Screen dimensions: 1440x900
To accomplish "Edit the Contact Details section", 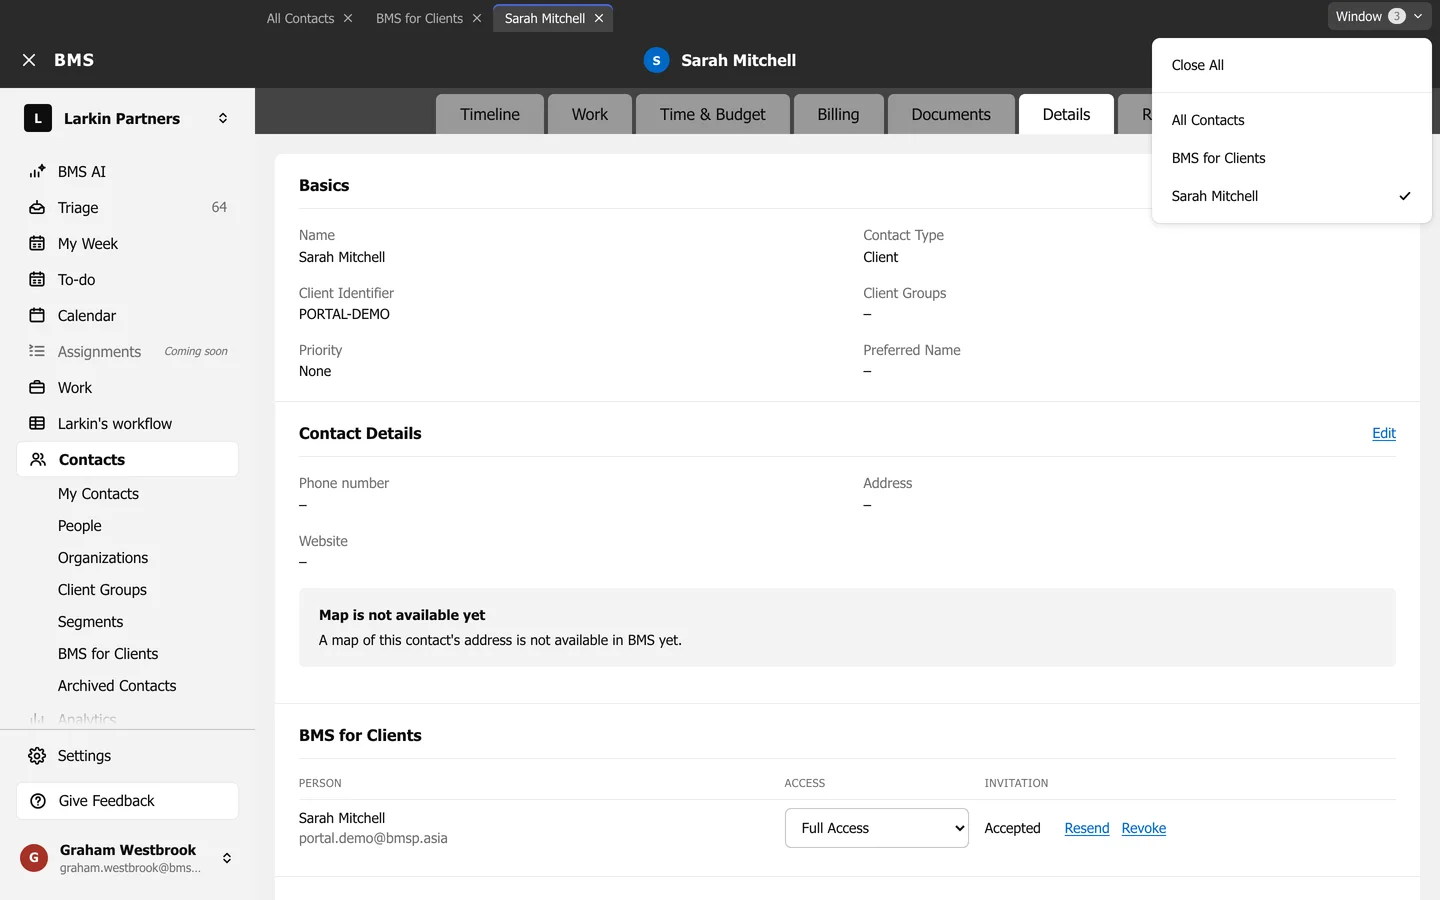I will [1384, 433].
